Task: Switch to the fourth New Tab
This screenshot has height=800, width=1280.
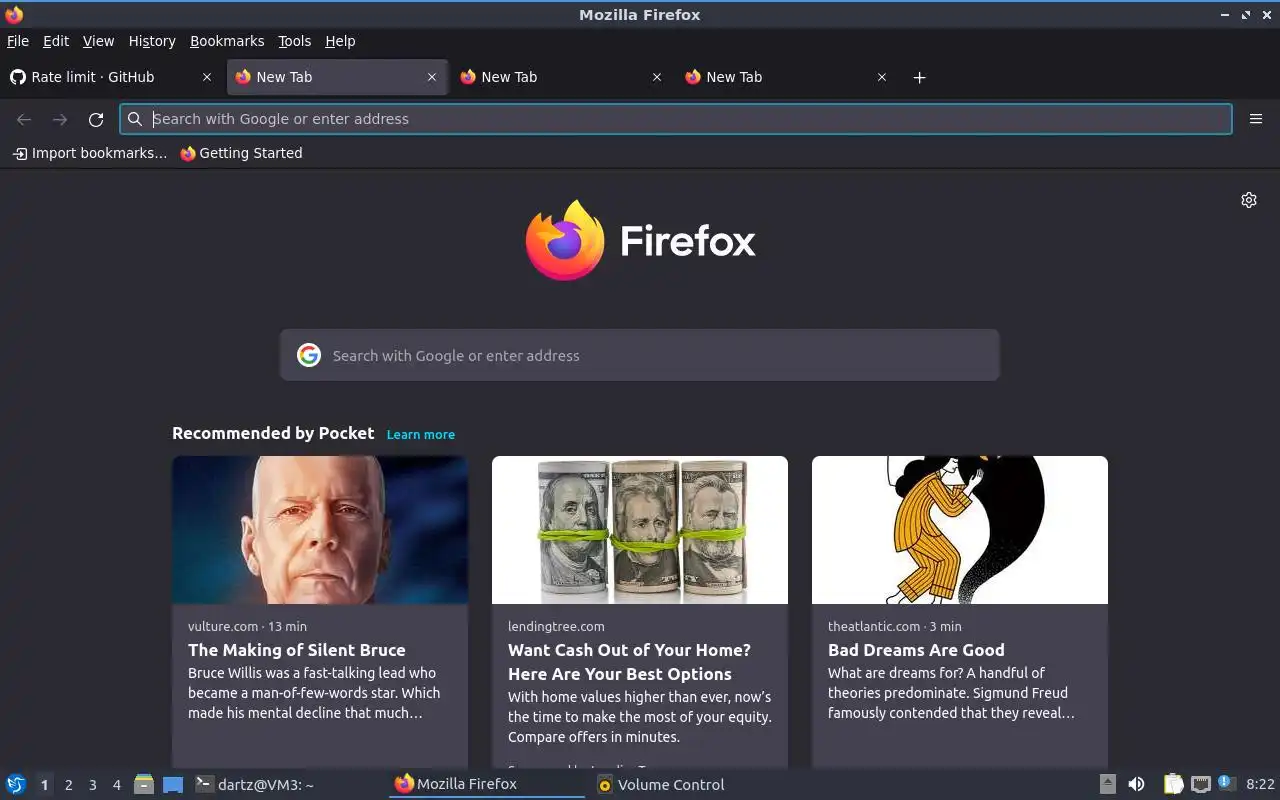Action: (x=787, y=77)
